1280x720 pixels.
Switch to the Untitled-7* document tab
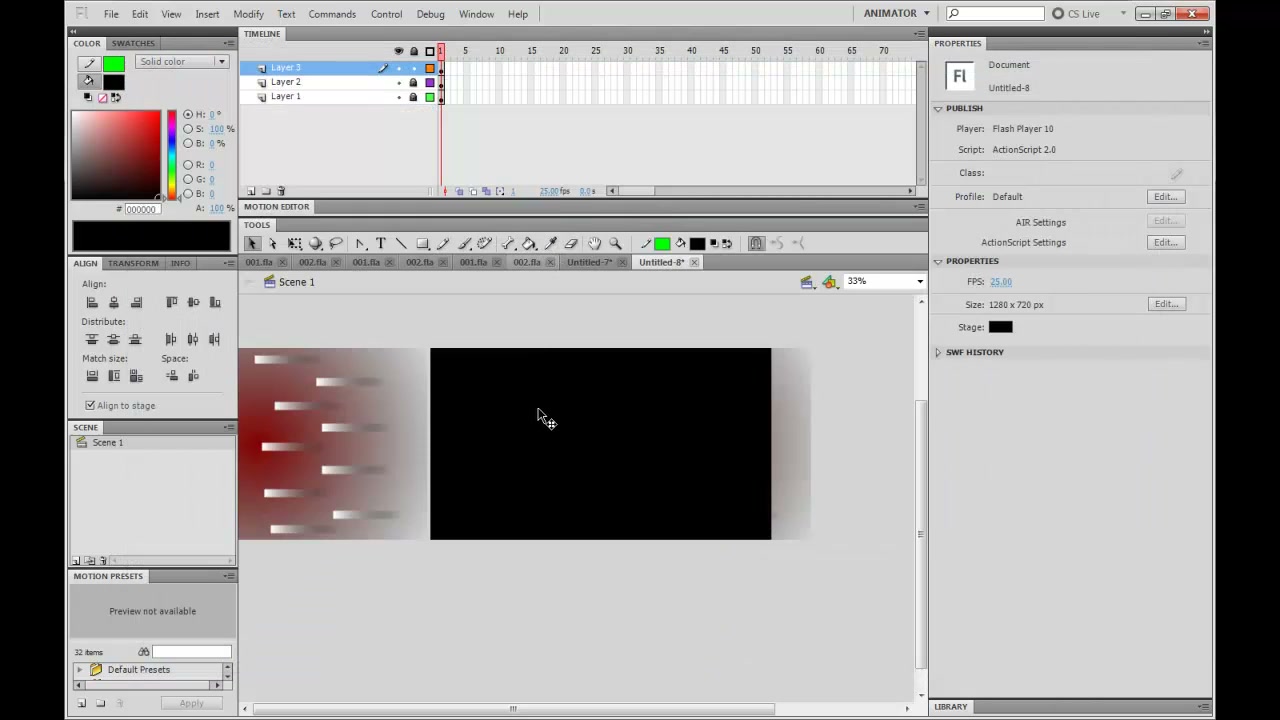[589, 262]
